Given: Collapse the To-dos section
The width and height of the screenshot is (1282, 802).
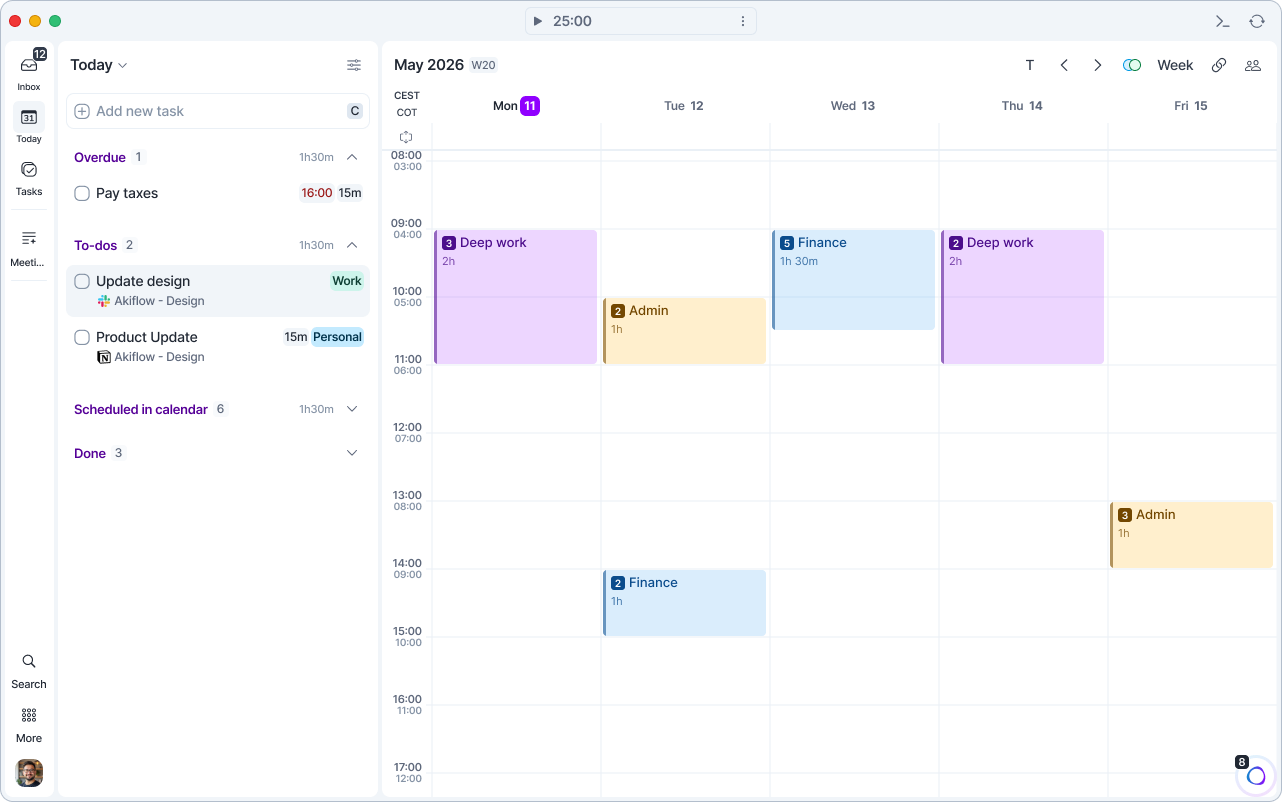Looking at the screenshot, I should tap(352, 245).
